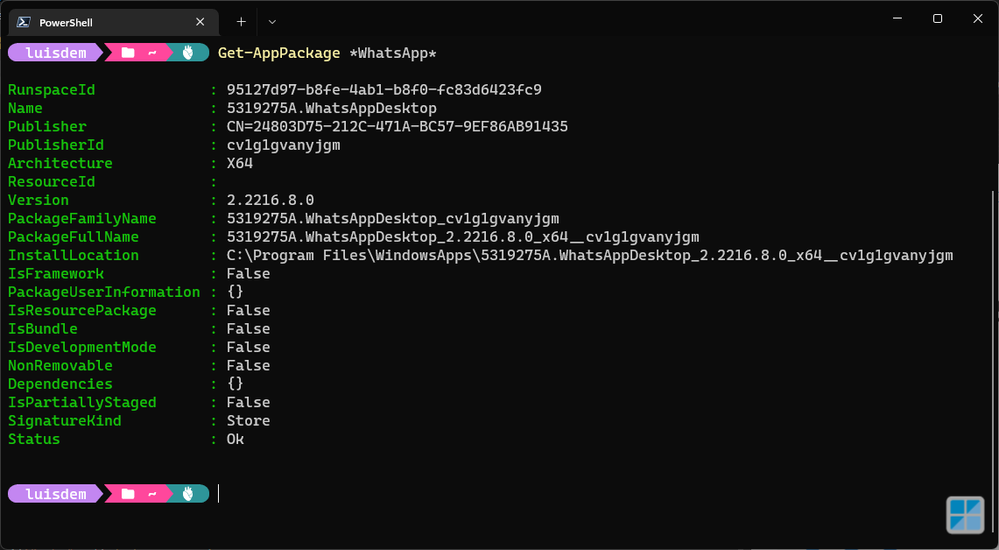Click the Windows logo watermark in the corner

click(966, 515)
